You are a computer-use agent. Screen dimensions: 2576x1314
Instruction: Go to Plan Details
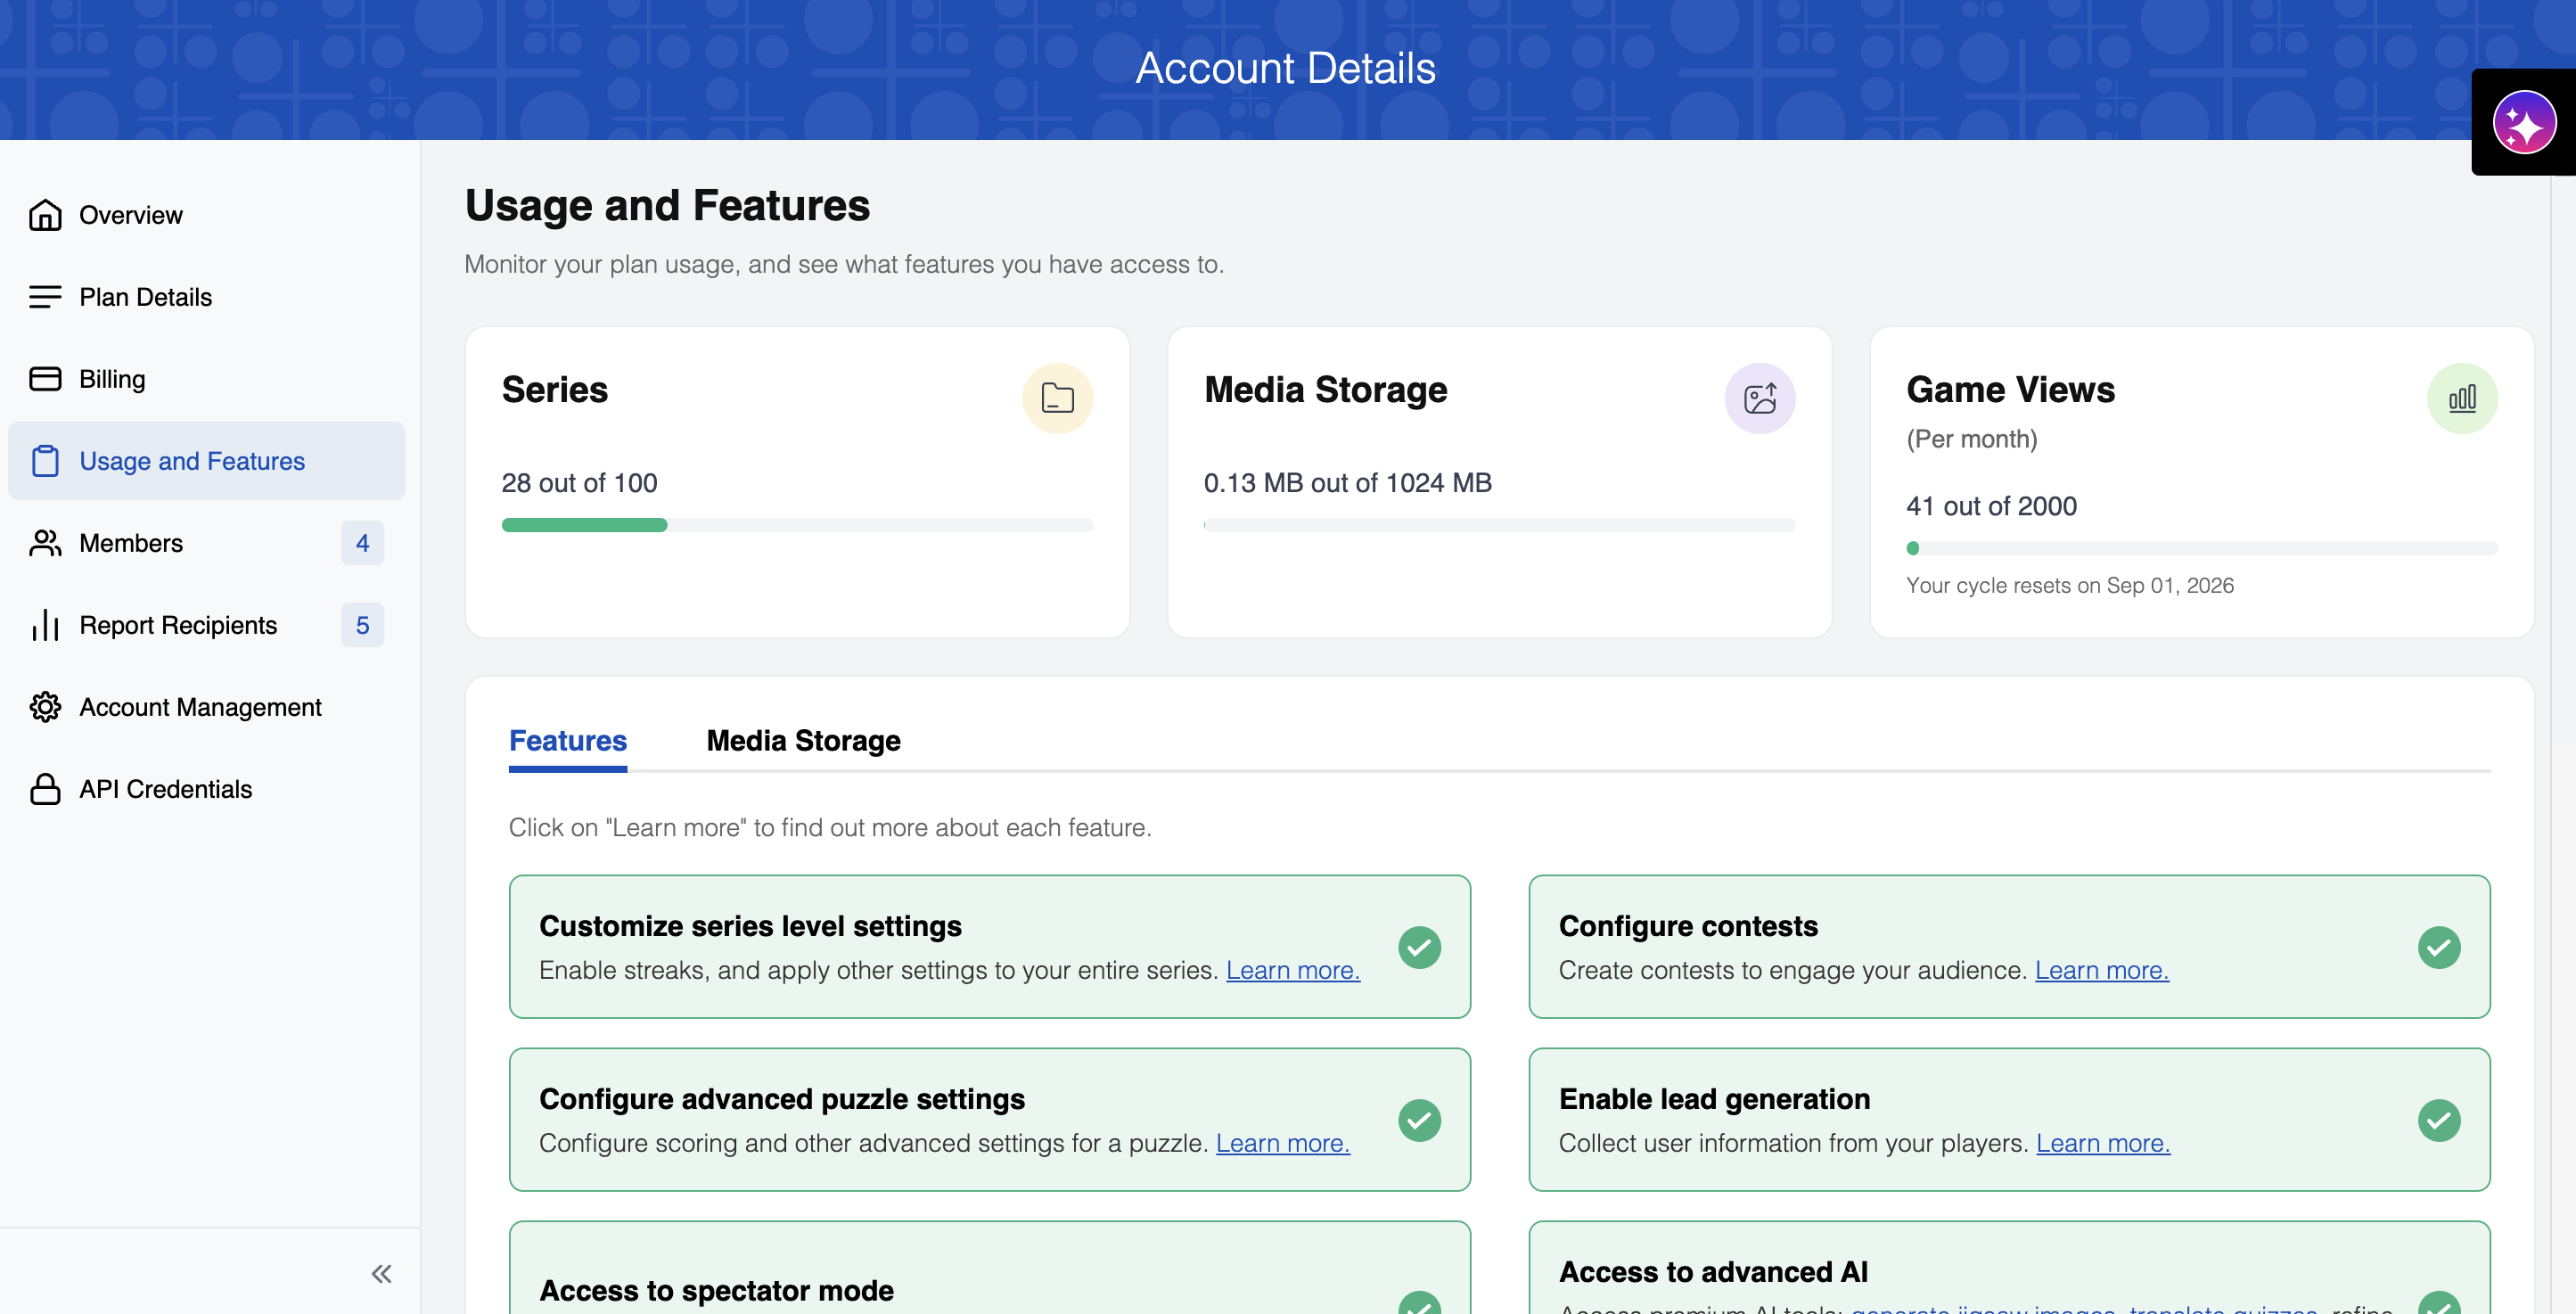pyautogui.click(x=207, y=297)
